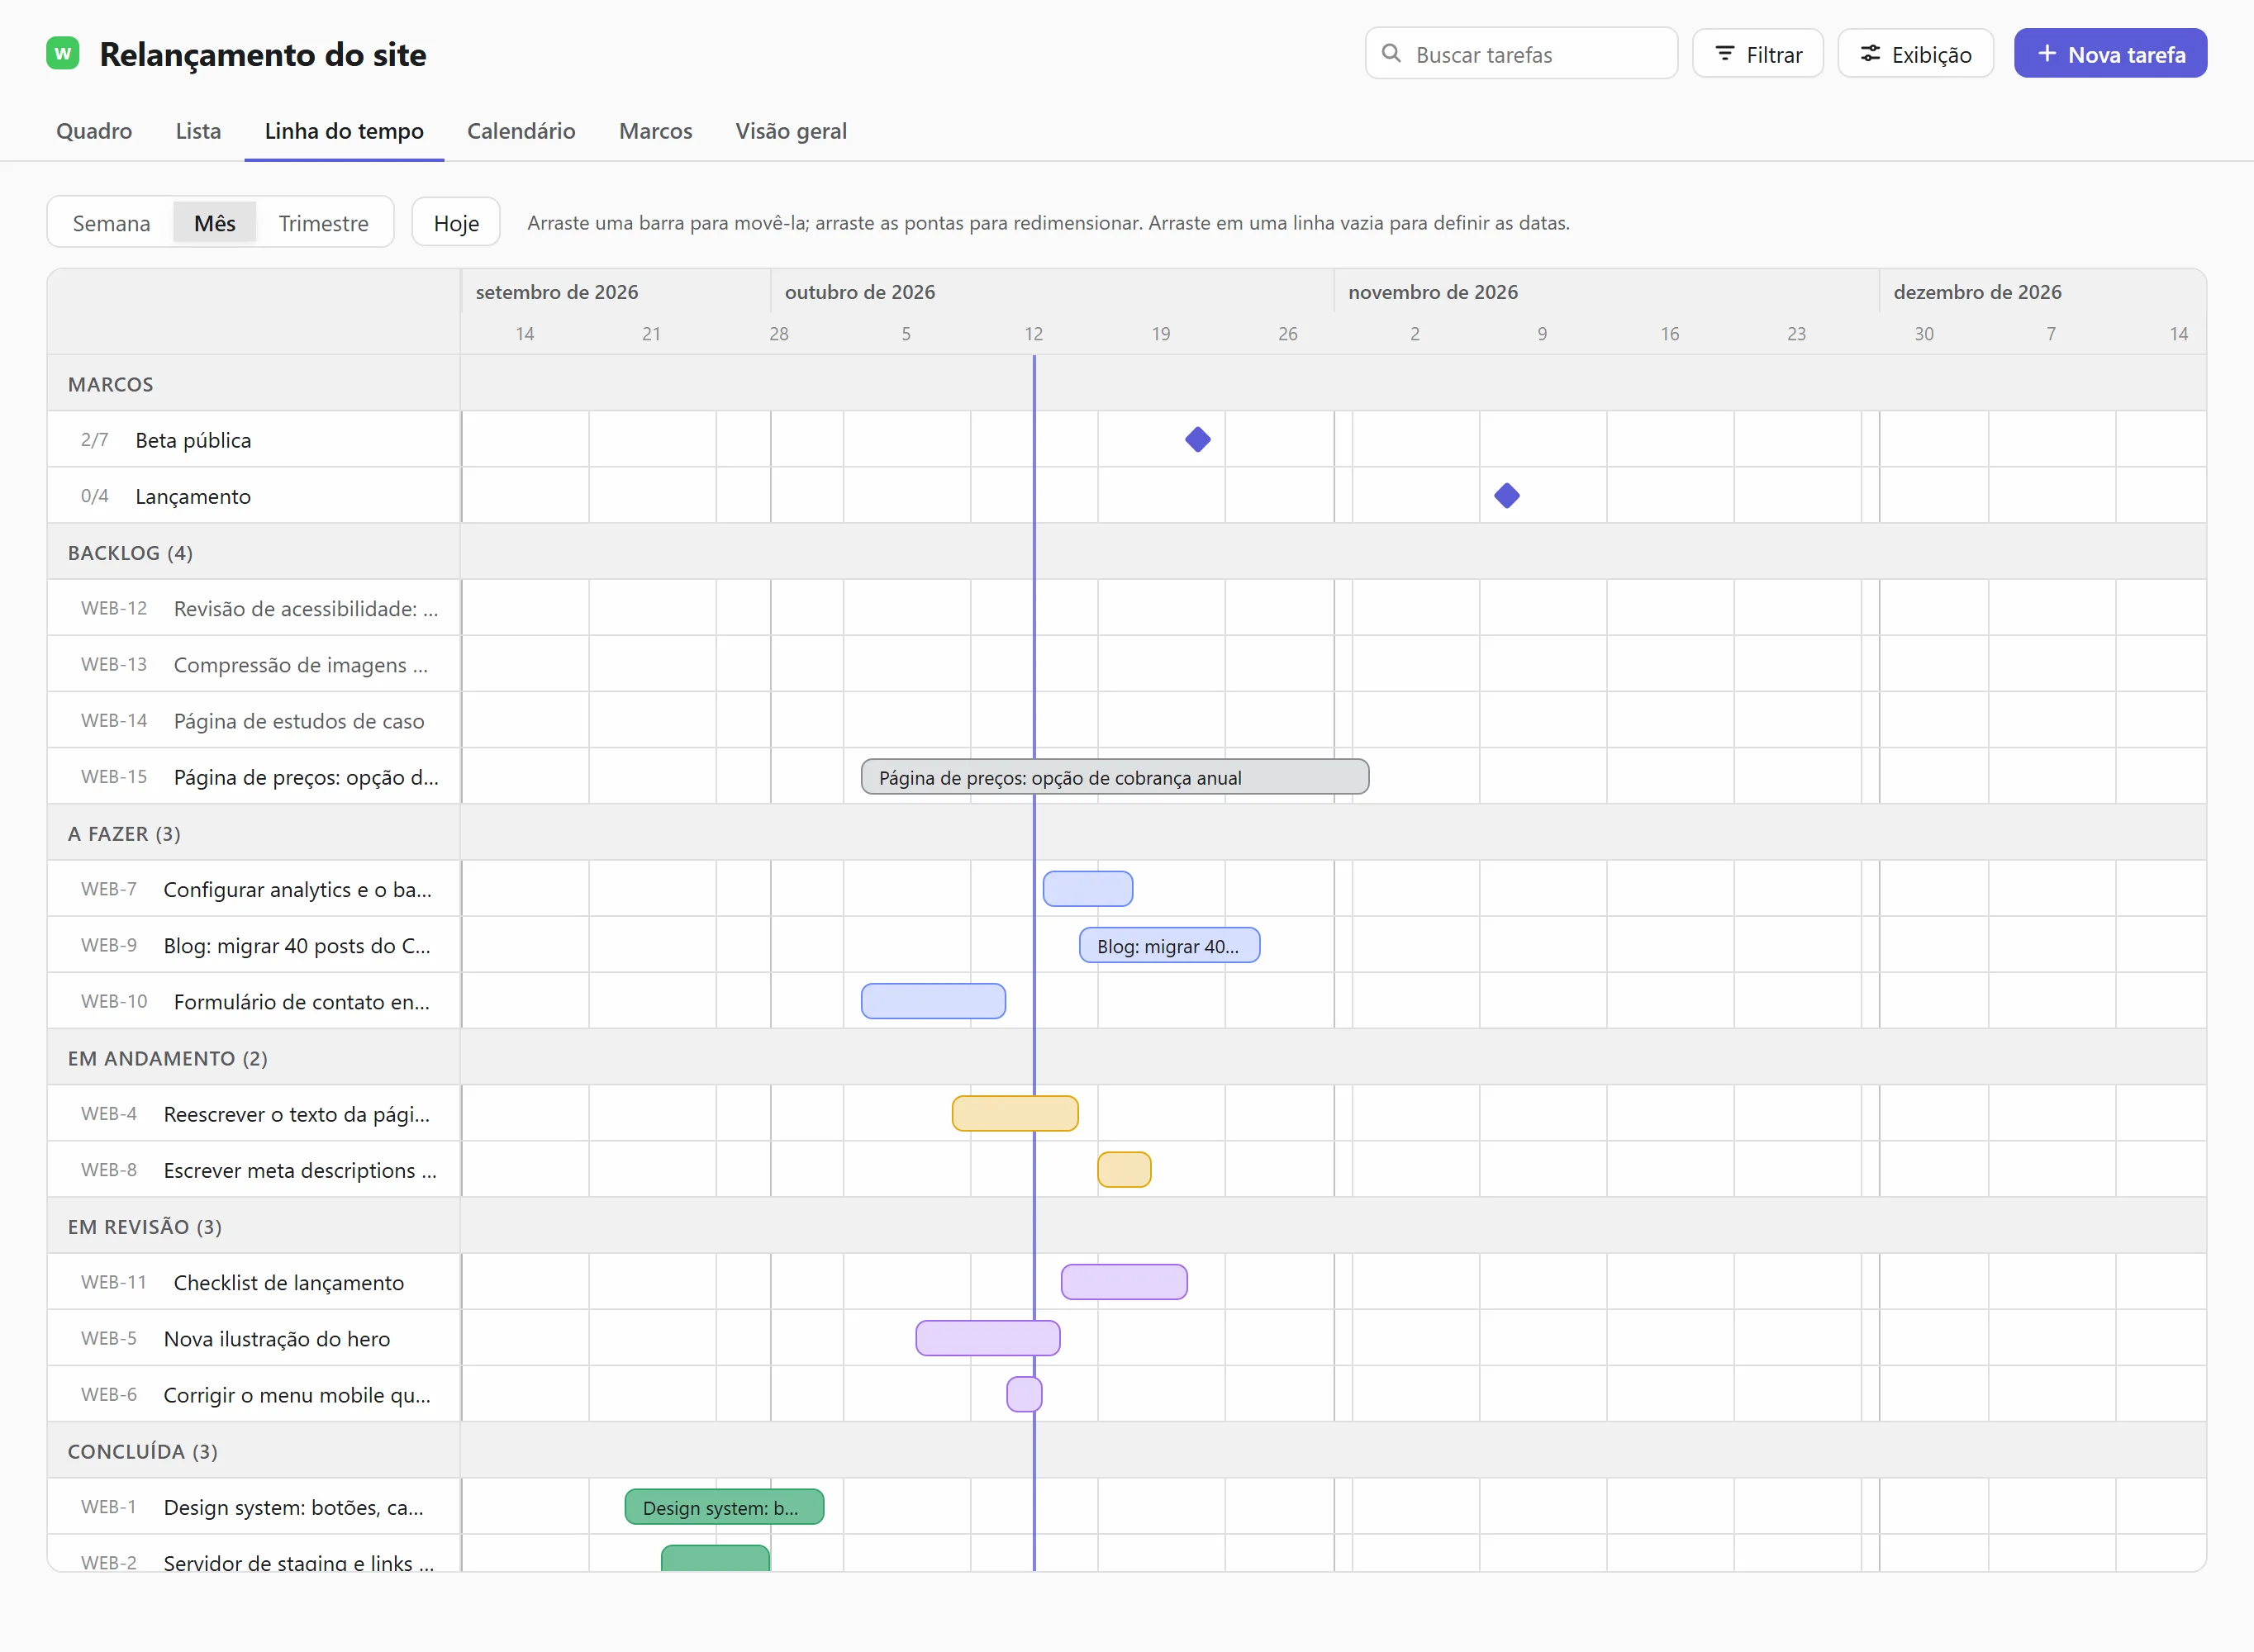Select the Linha do tempo tab

click(x=344, y=131)
